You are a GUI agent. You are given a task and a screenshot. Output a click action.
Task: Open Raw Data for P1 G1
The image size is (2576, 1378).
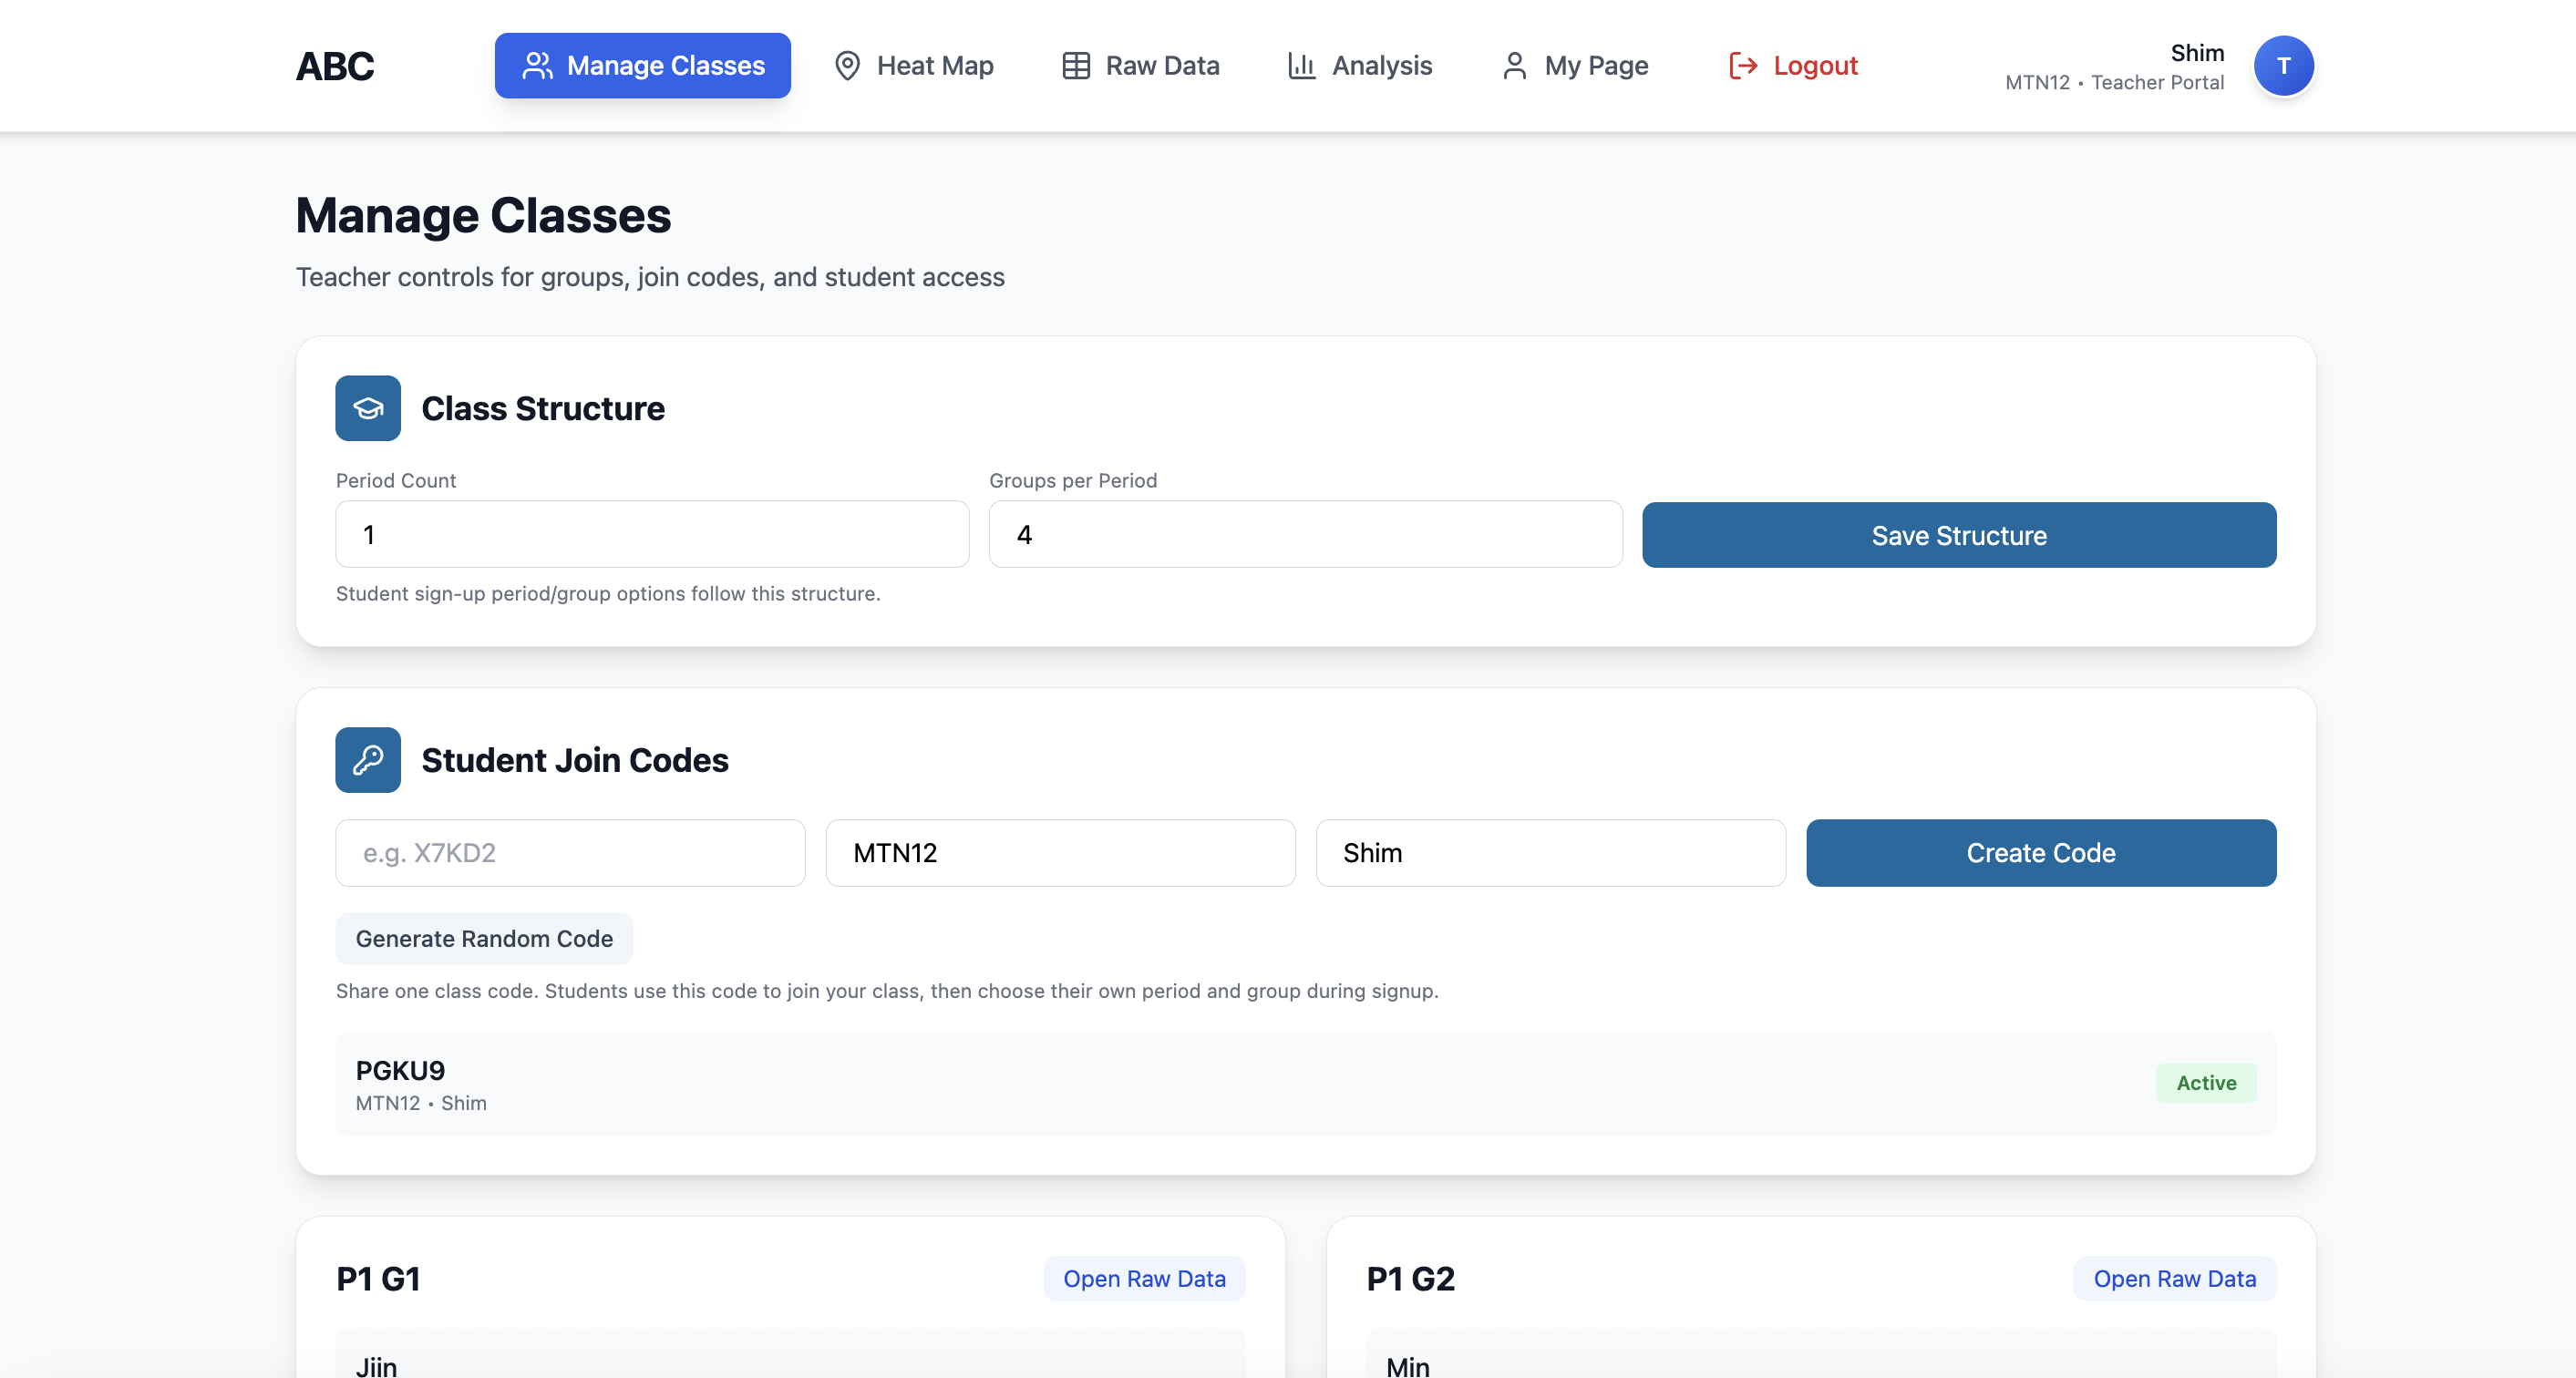[1144, 1278]
